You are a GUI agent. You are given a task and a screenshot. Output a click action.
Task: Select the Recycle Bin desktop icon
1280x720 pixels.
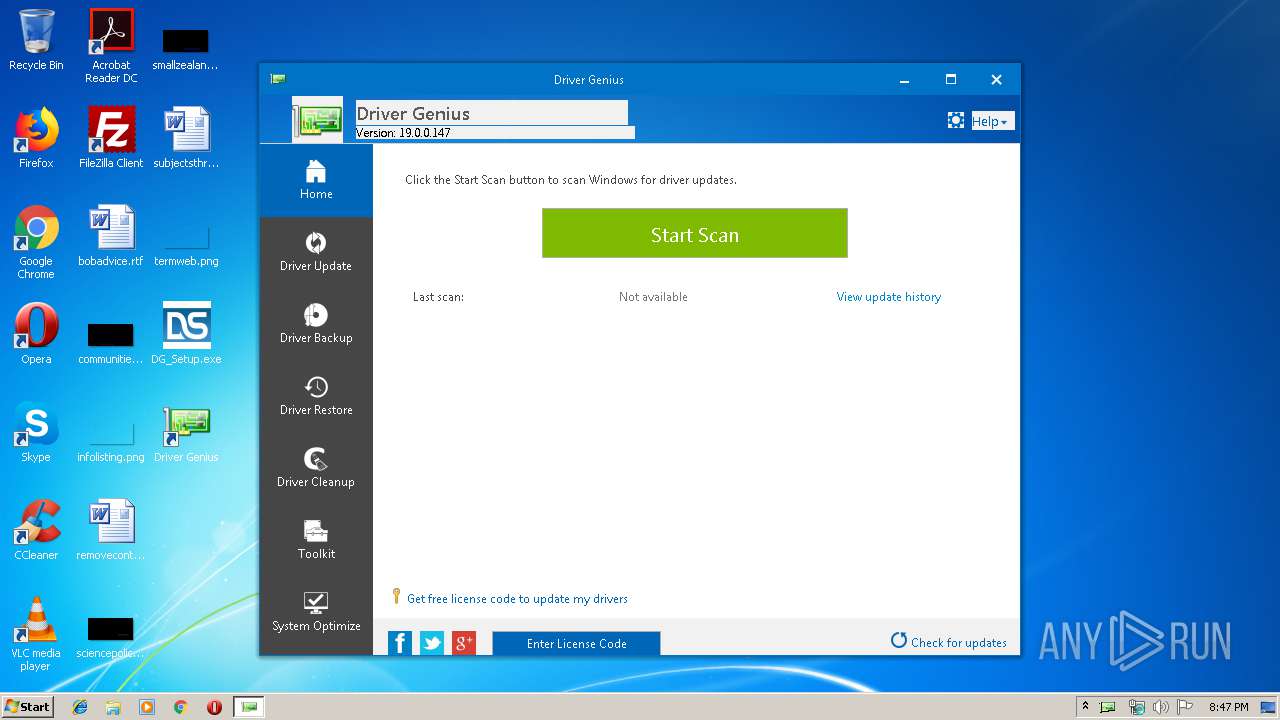[x=36, y=41]
